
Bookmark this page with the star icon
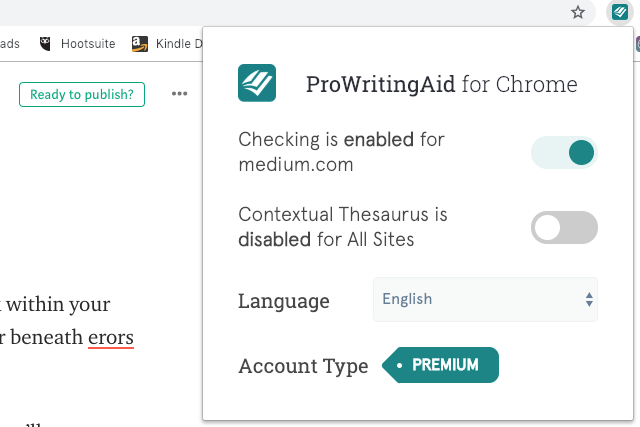point(578,12)
